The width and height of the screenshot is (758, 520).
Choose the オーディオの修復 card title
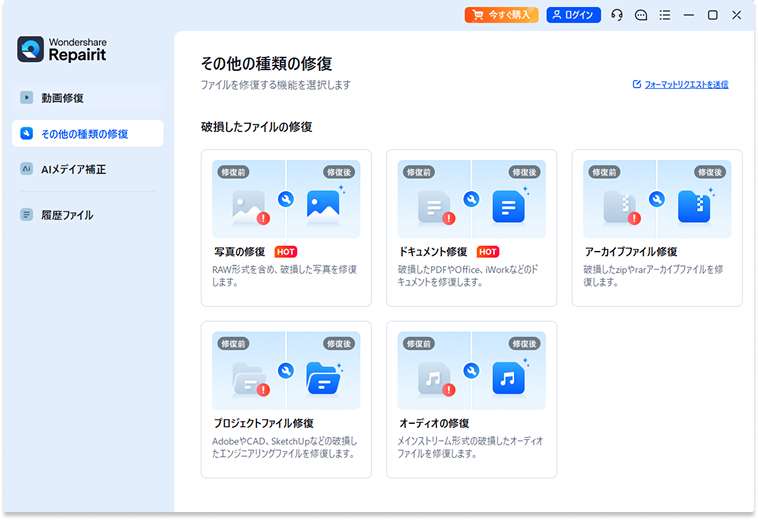coord(433,424)
